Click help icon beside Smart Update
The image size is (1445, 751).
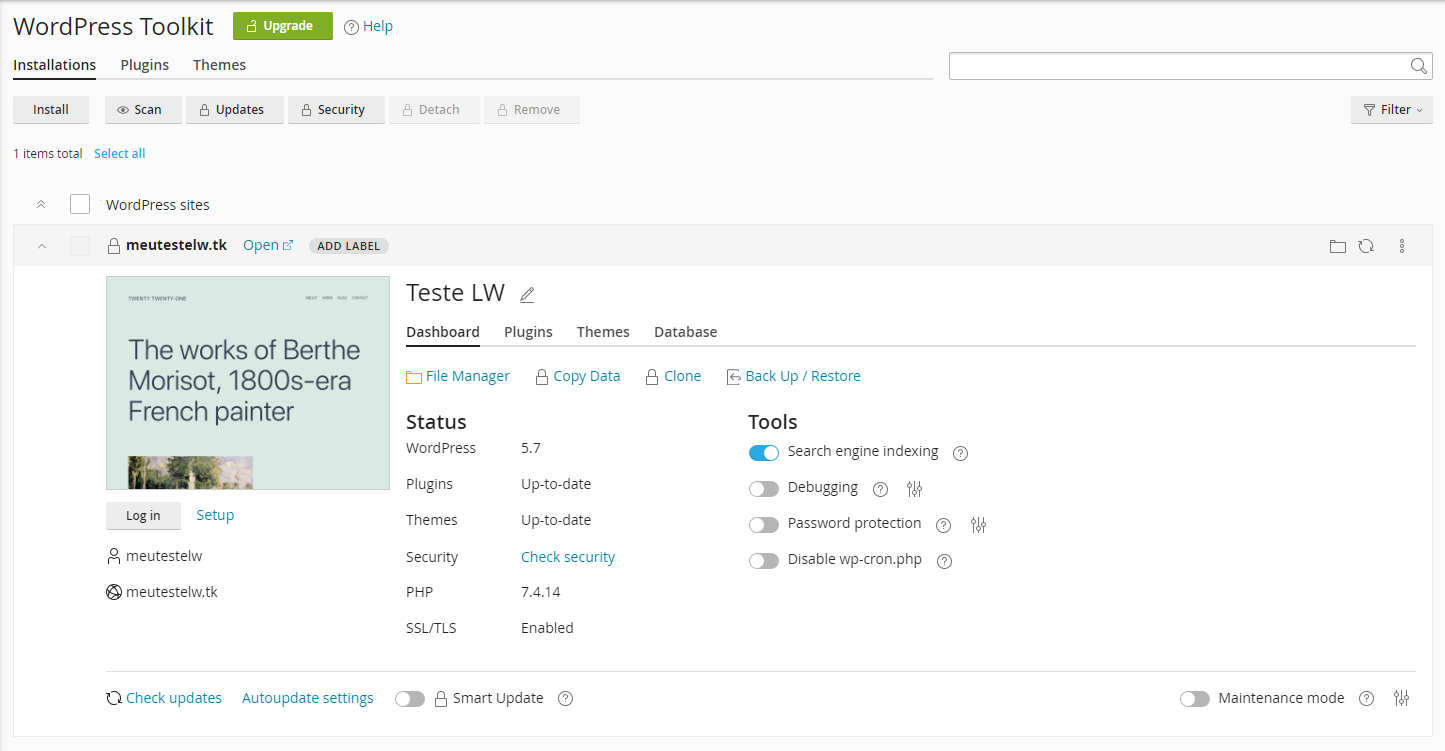pyautogui.click(x=565, y=699)
